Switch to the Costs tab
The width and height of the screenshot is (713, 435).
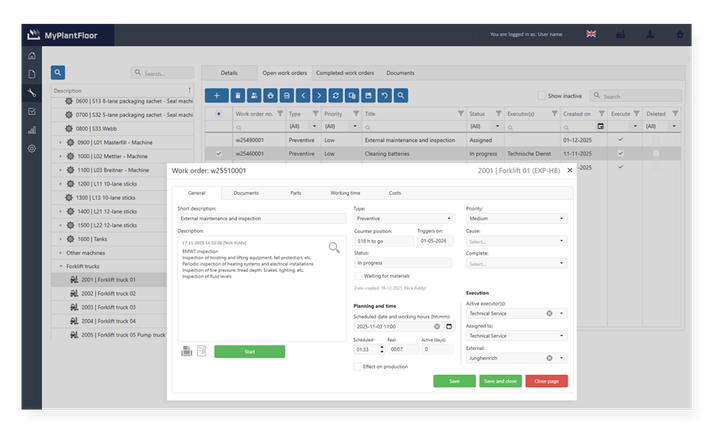click(395, 193)
